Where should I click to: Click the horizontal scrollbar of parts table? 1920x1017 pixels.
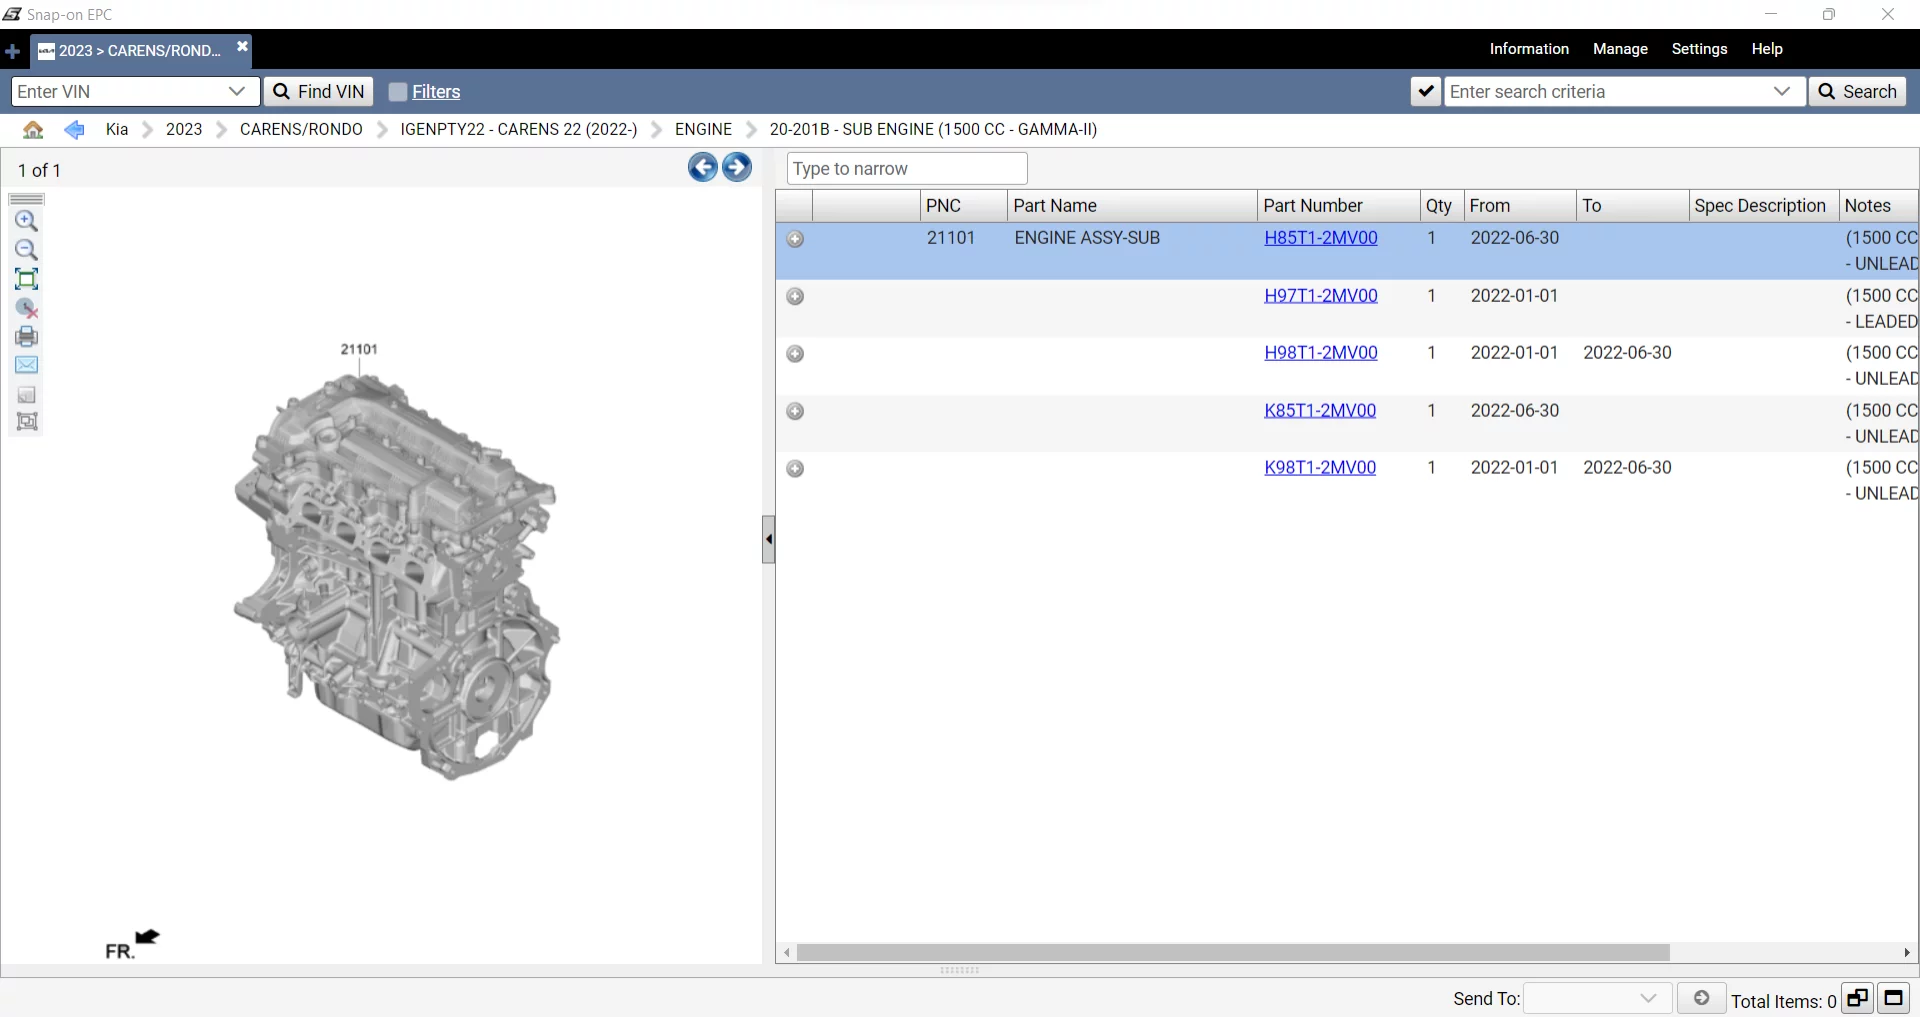pos(1232,953)
